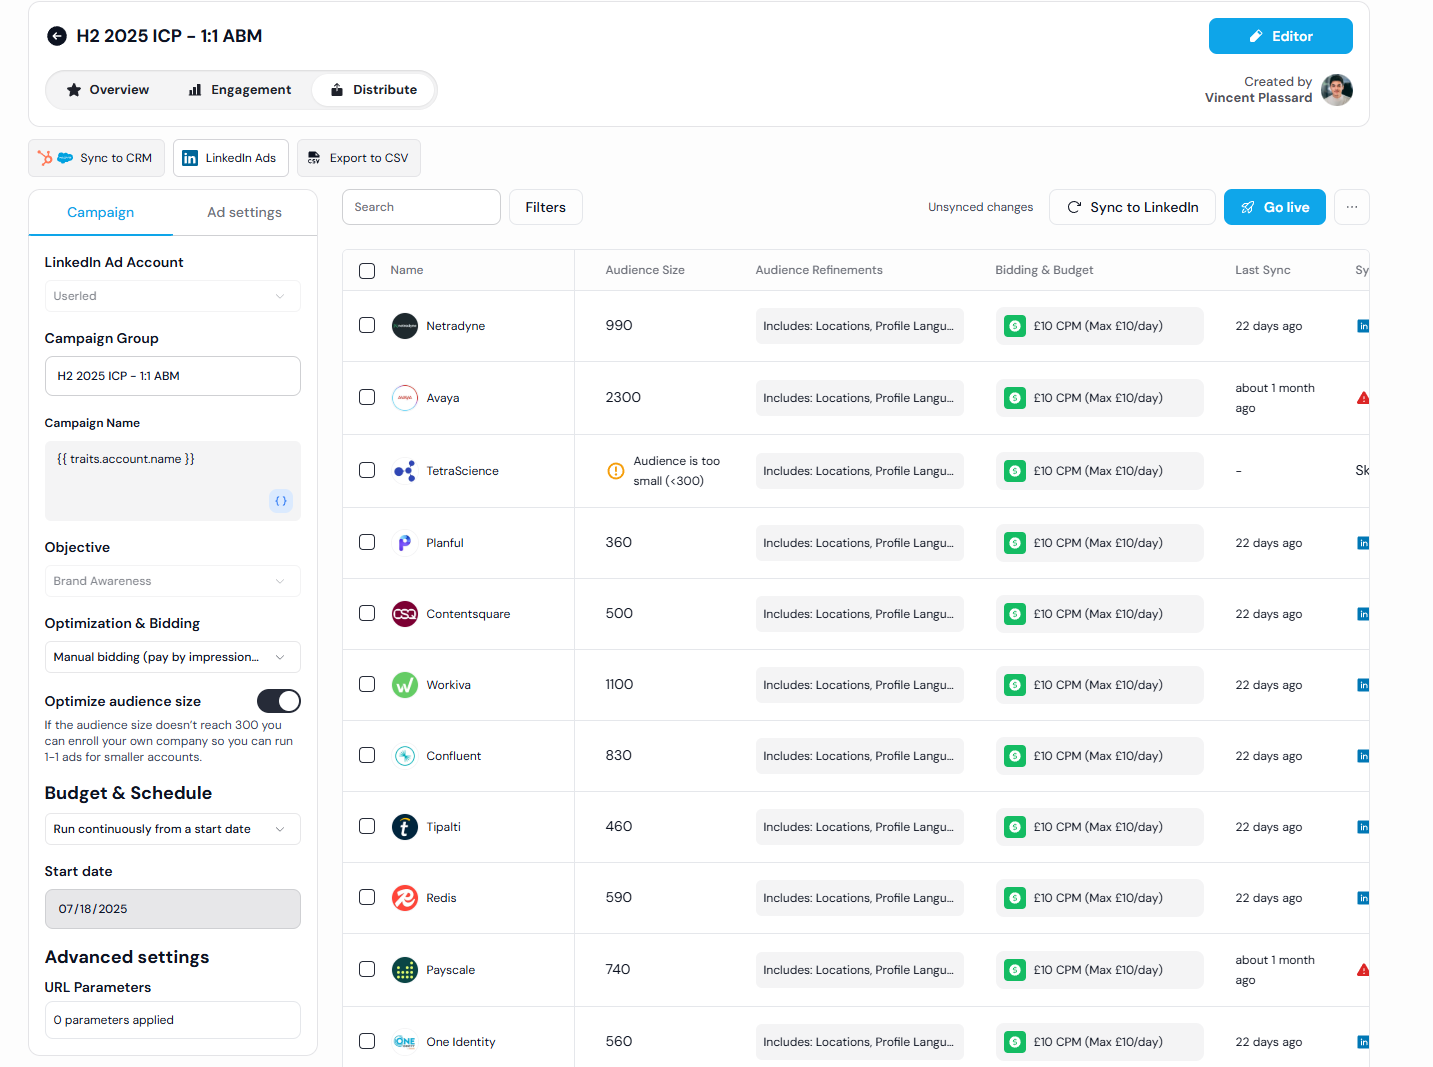The height and width of the screenshot is (1067, 1433).
Task: Click the Avaya company logo
Action: [x=405, y=398]
